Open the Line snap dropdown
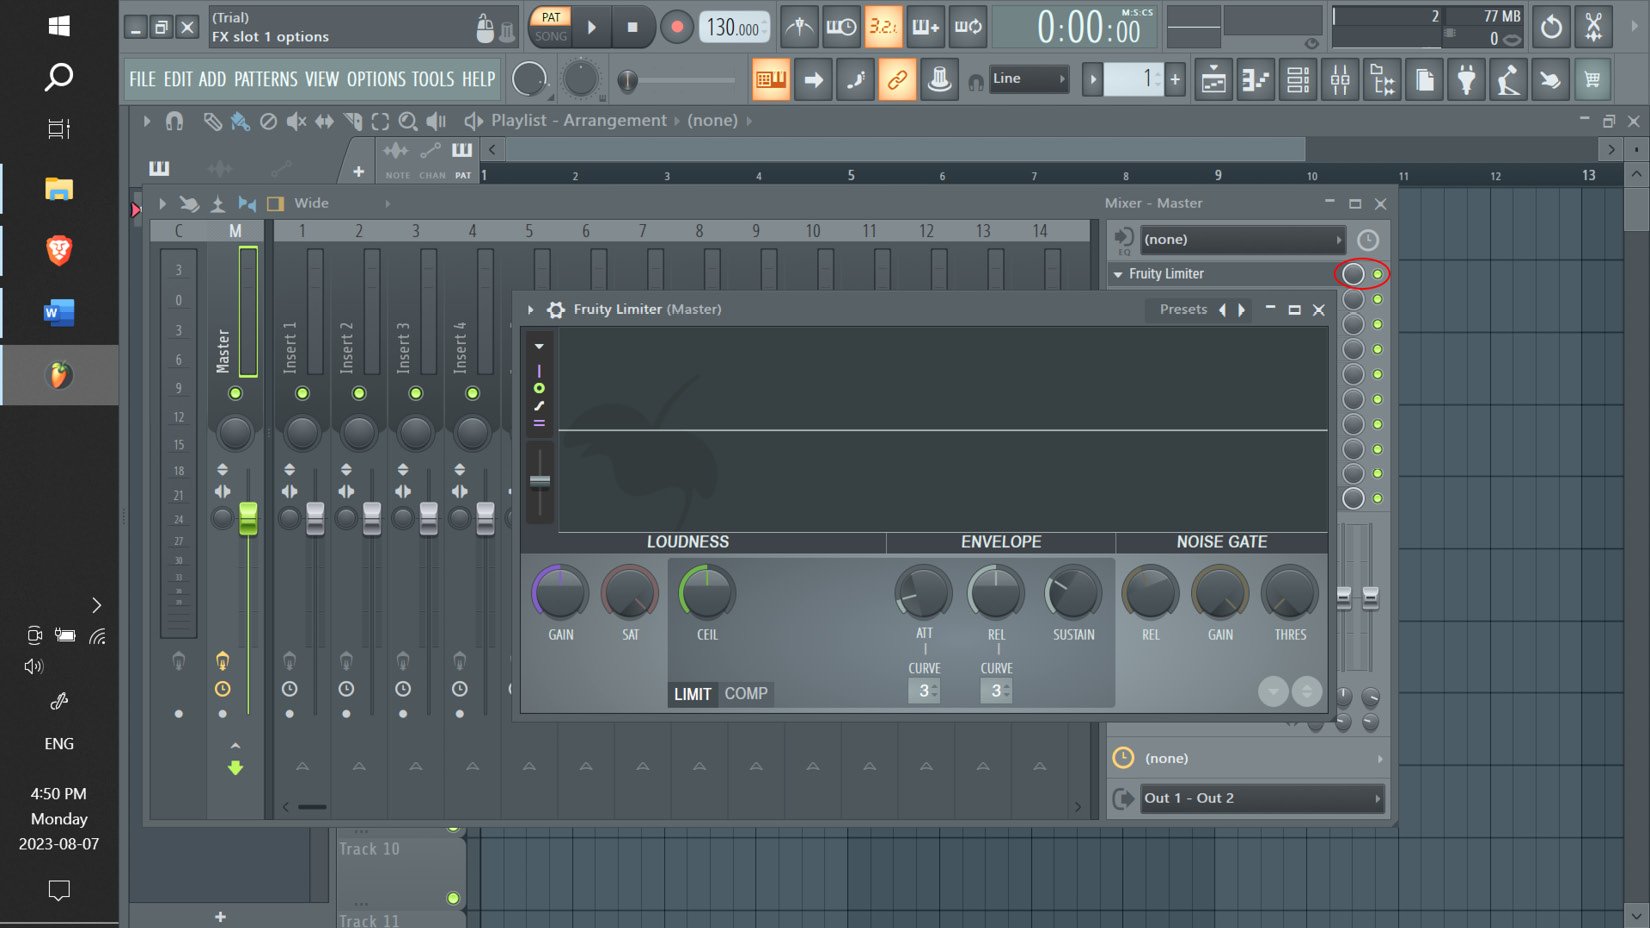 1029,79
